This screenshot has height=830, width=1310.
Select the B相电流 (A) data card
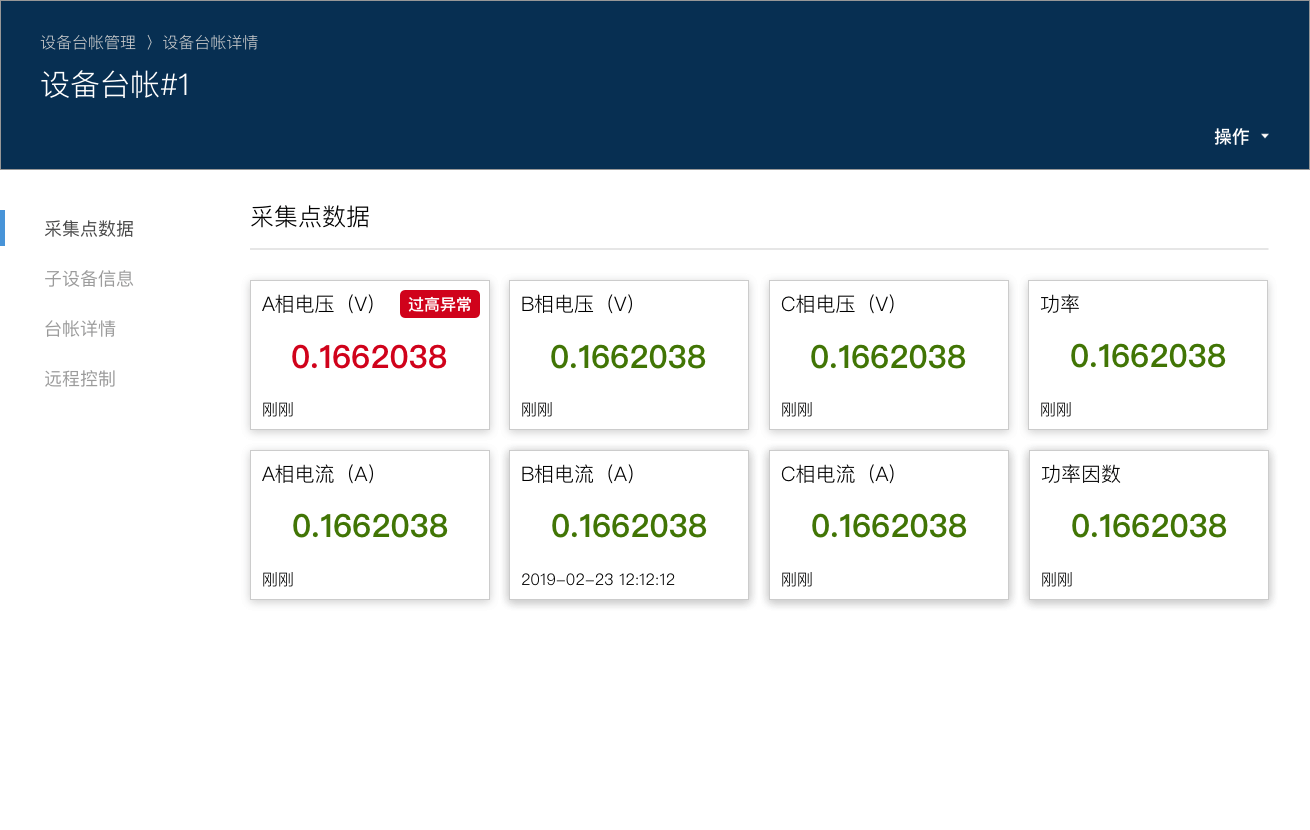click(628, 525)
